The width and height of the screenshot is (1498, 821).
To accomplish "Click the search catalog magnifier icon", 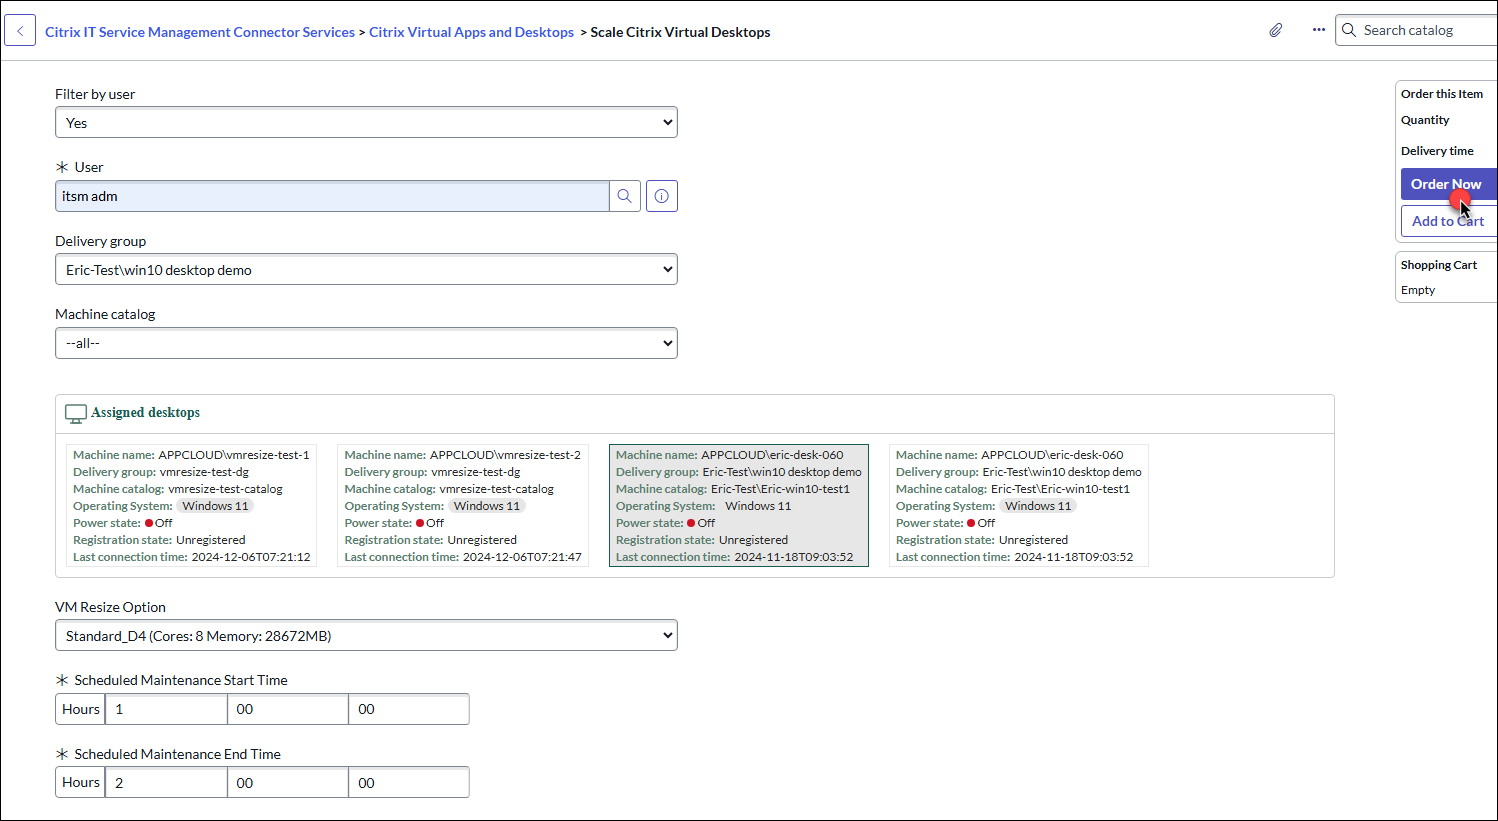I will click(x=1349, y=31).
